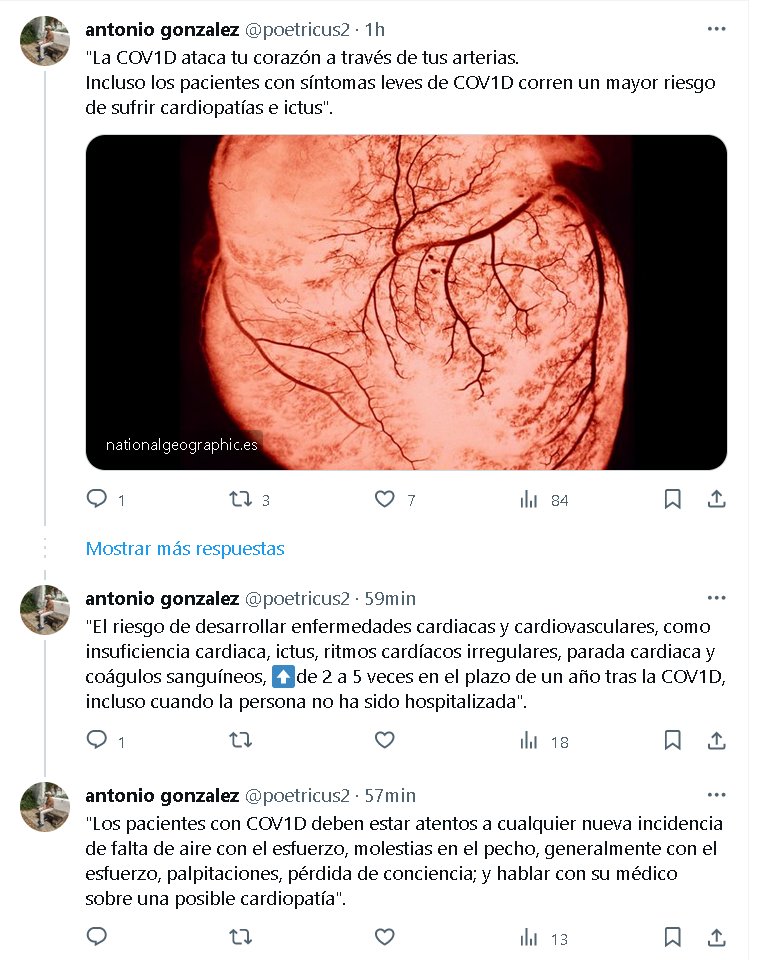This screenshot has width=758, height=960.
Task: Share the tweet with 13 views
Action: click(x=716, y=937)
